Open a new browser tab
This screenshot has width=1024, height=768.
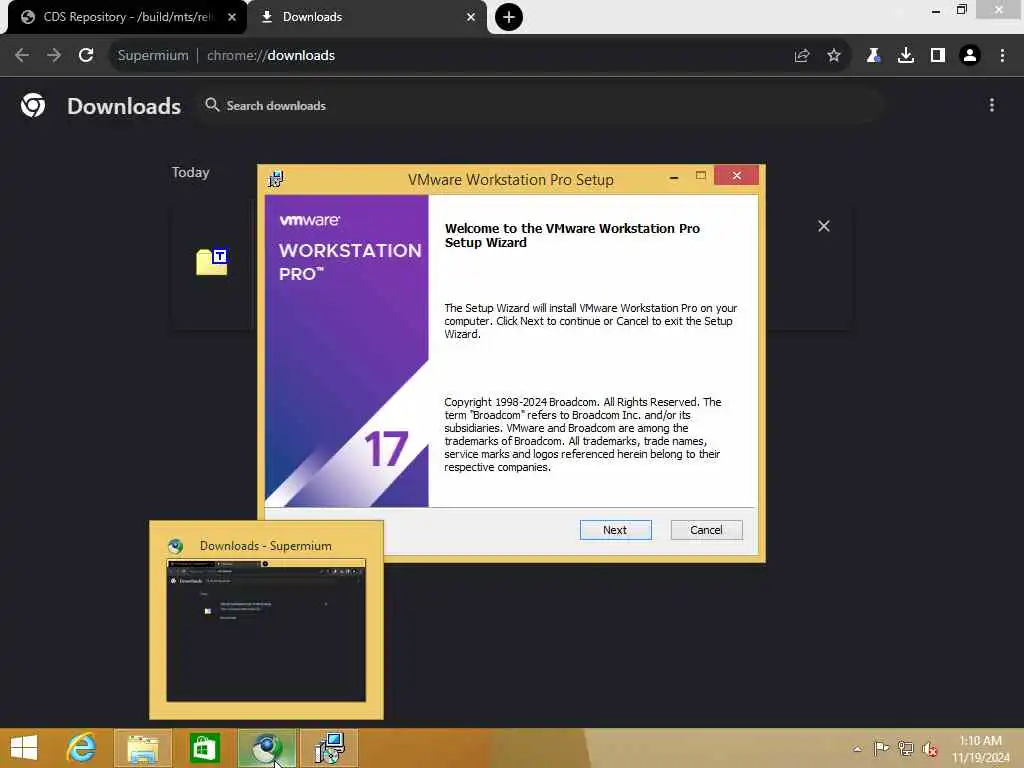click(508, 17)
